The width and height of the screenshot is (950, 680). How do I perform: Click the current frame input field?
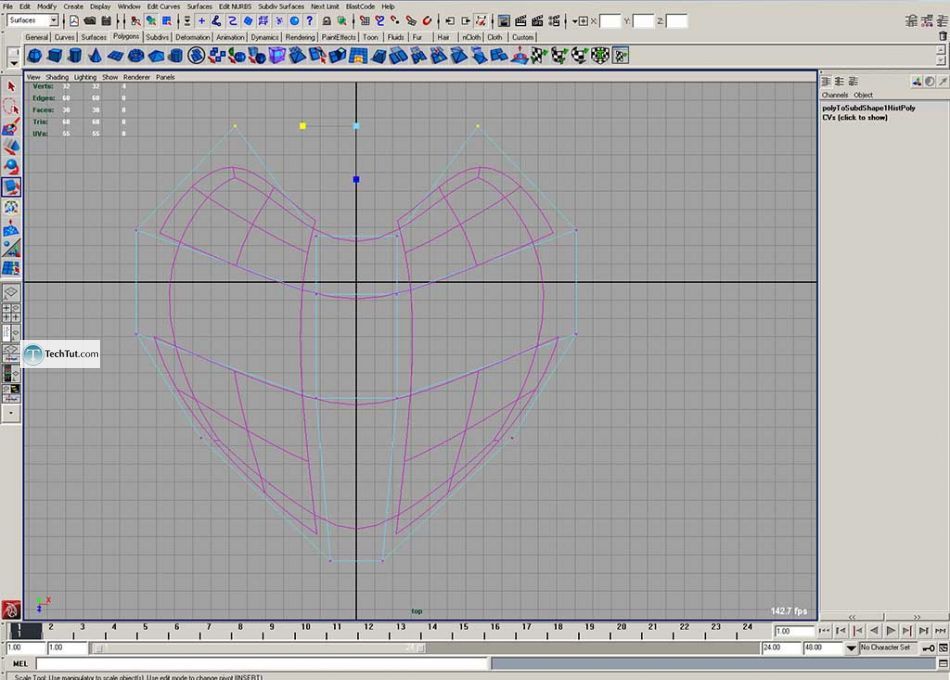pos(793,631)
